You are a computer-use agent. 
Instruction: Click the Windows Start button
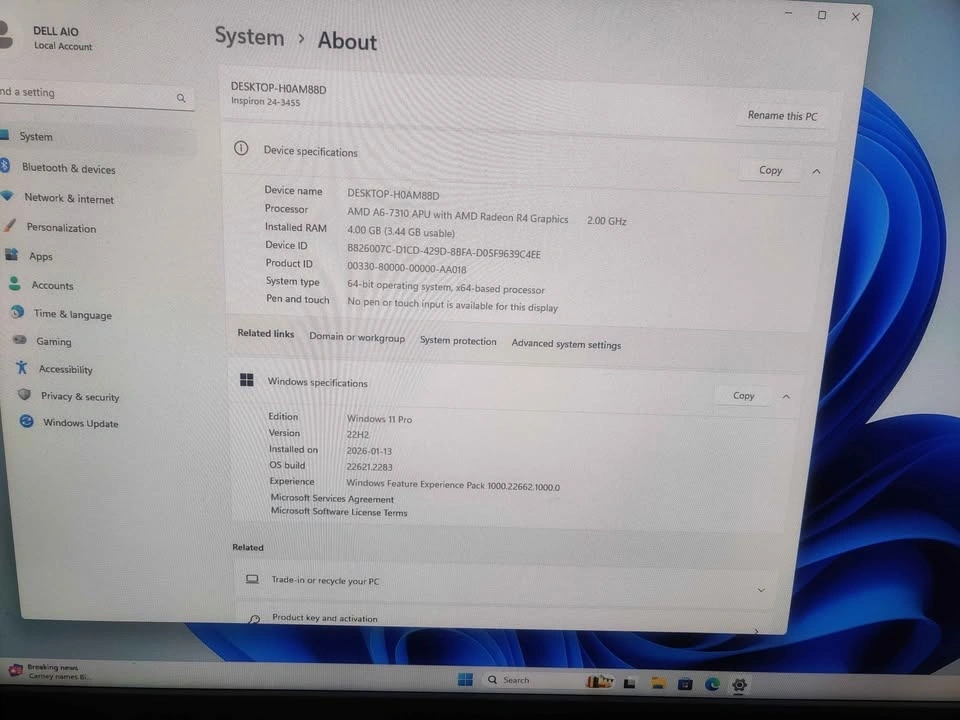465,680
